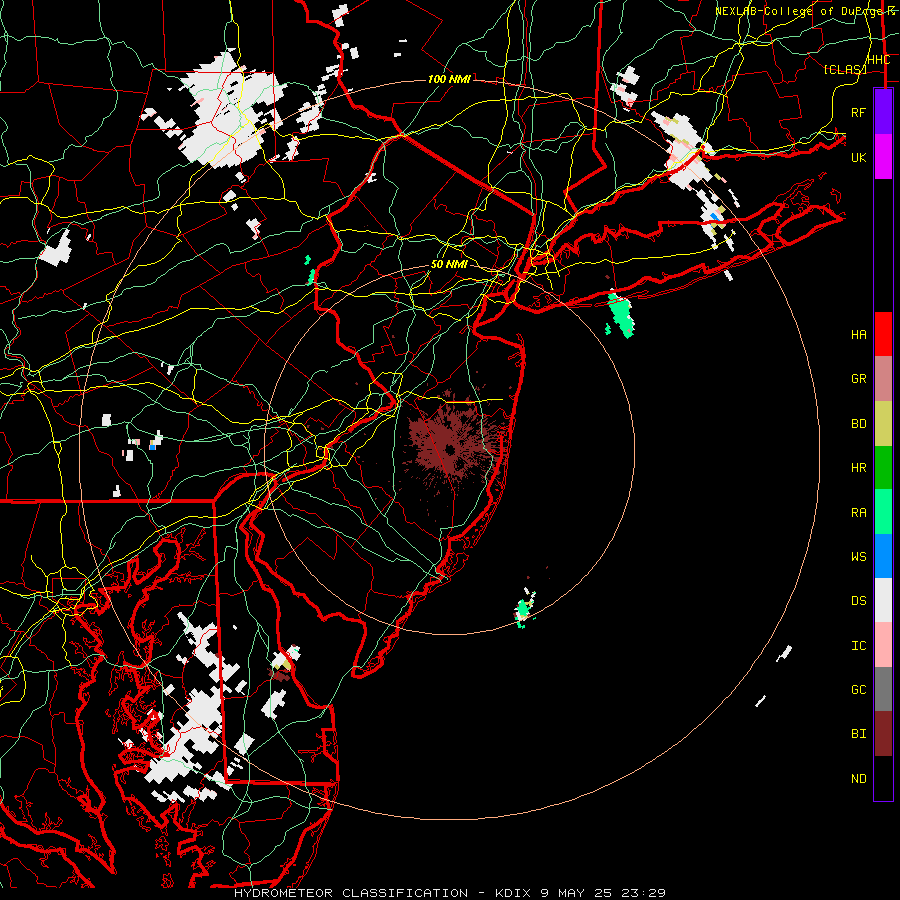Click the 'GC' legend label
Image resolution: width=900 pixels, height=900 pixels.
tap(858, 690)
